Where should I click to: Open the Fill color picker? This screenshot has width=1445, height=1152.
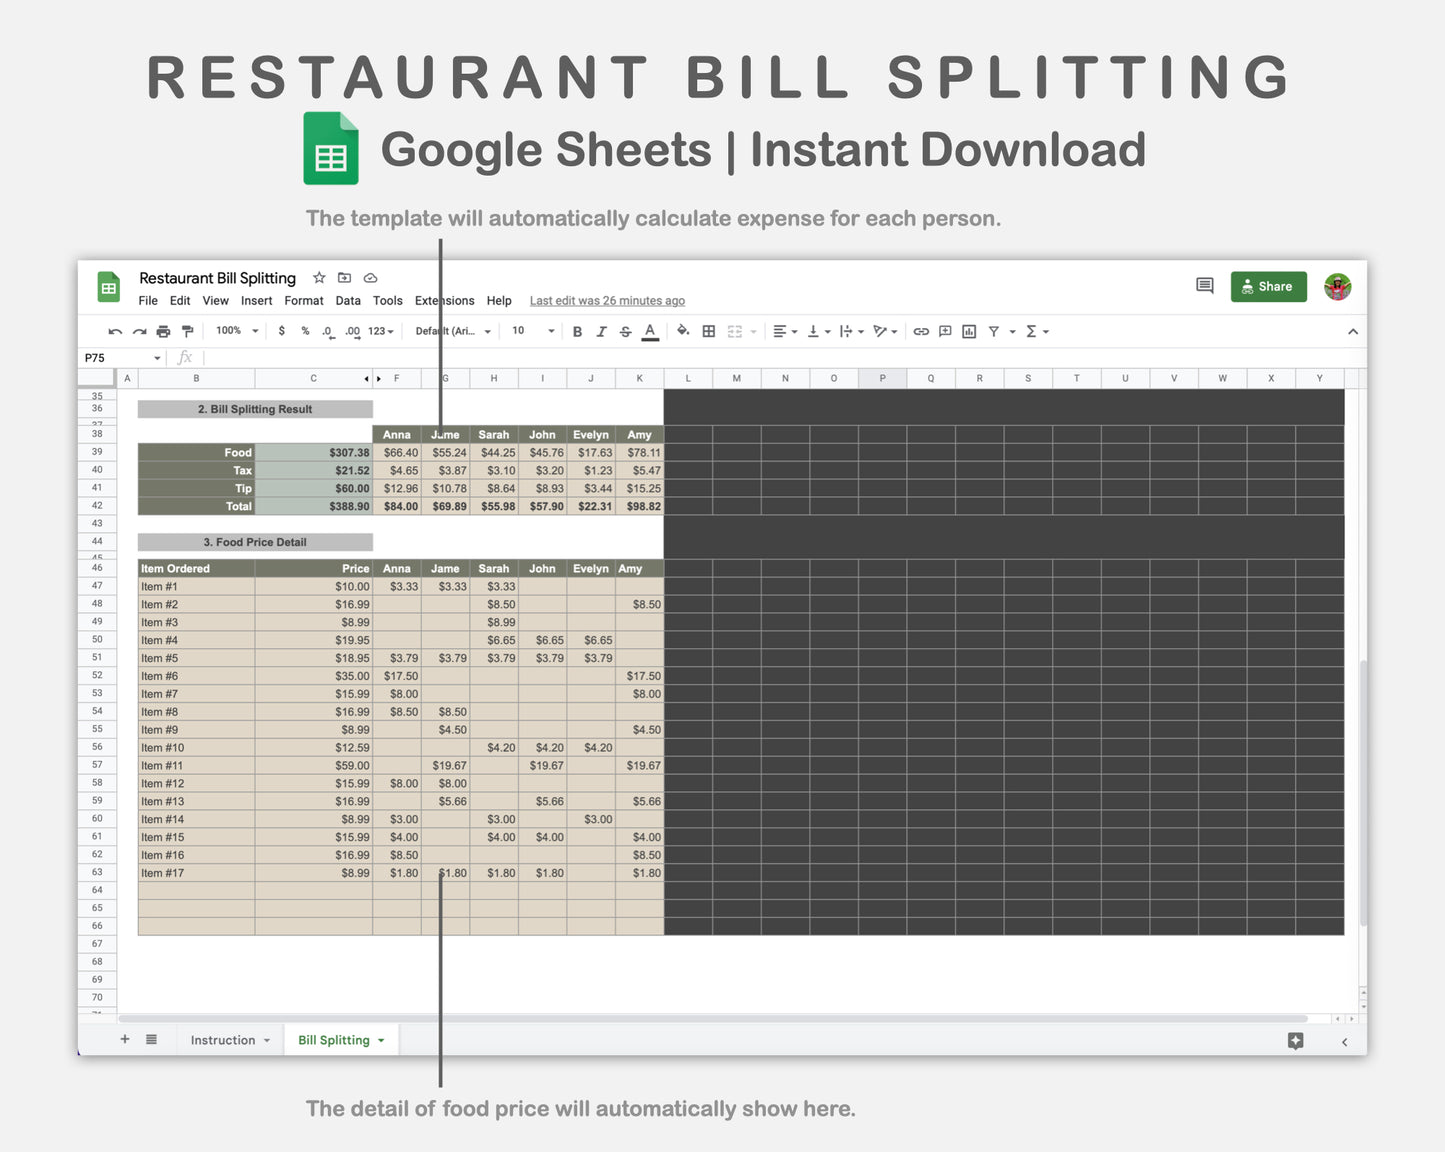[683, 331]
